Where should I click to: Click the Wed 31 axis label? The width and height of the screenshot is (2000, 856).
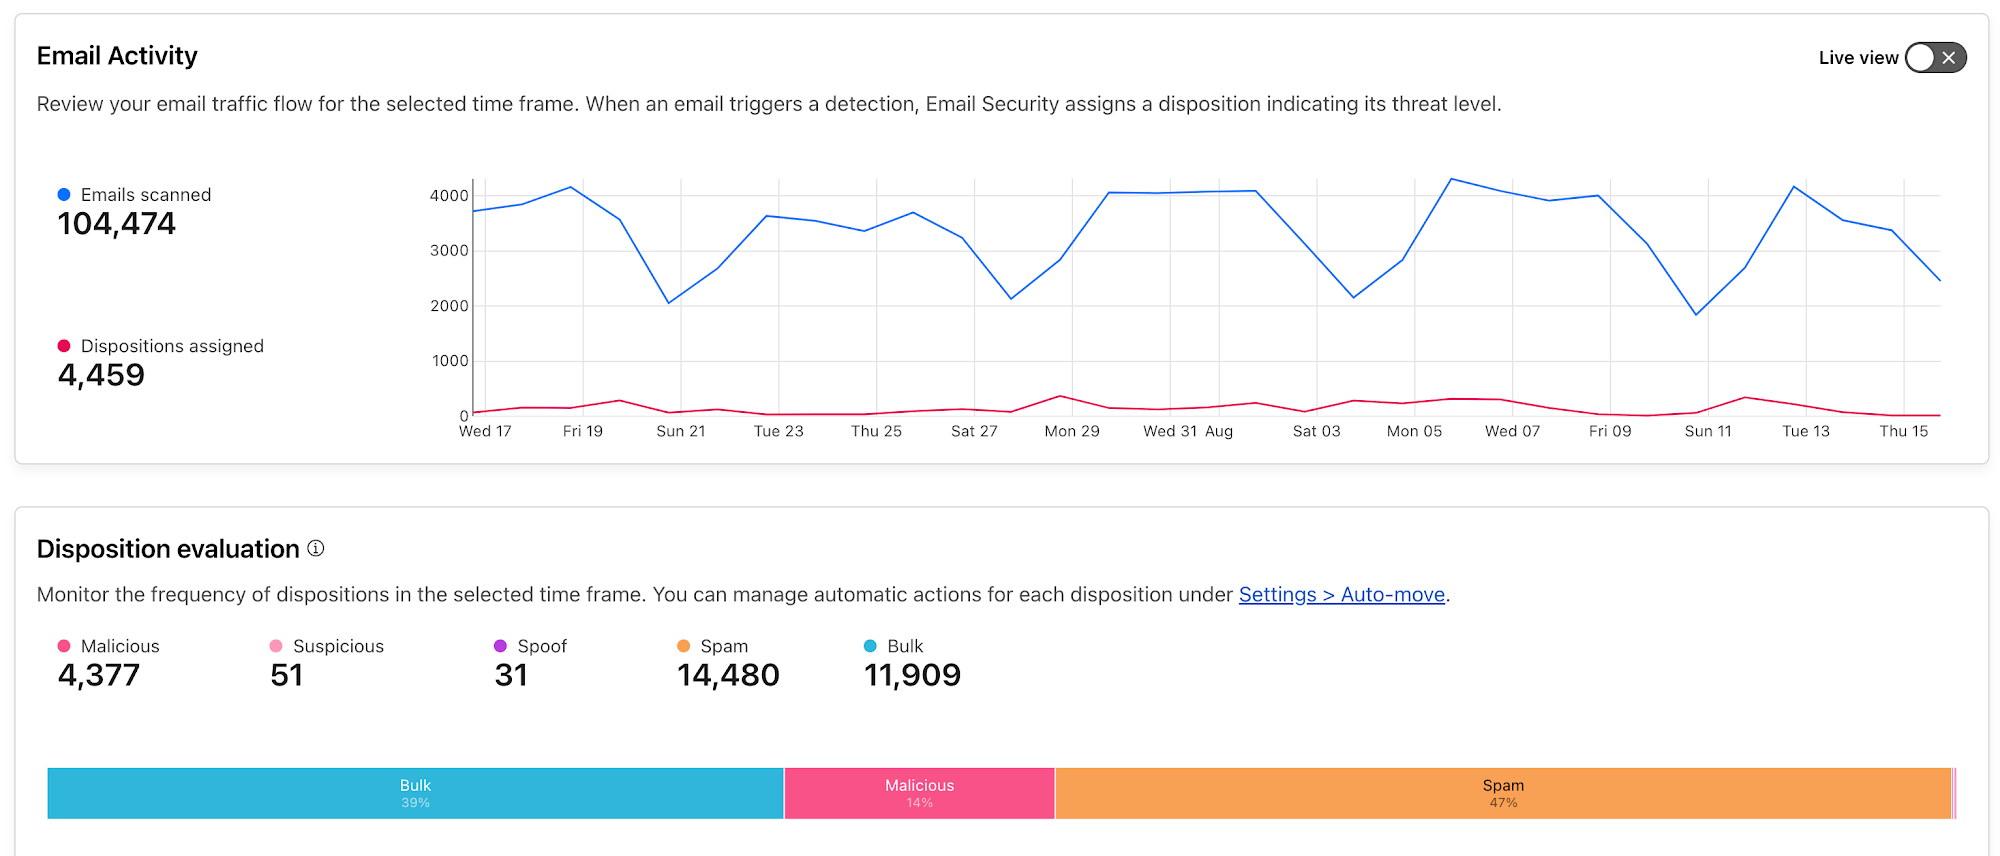(x=1170, y=431)
